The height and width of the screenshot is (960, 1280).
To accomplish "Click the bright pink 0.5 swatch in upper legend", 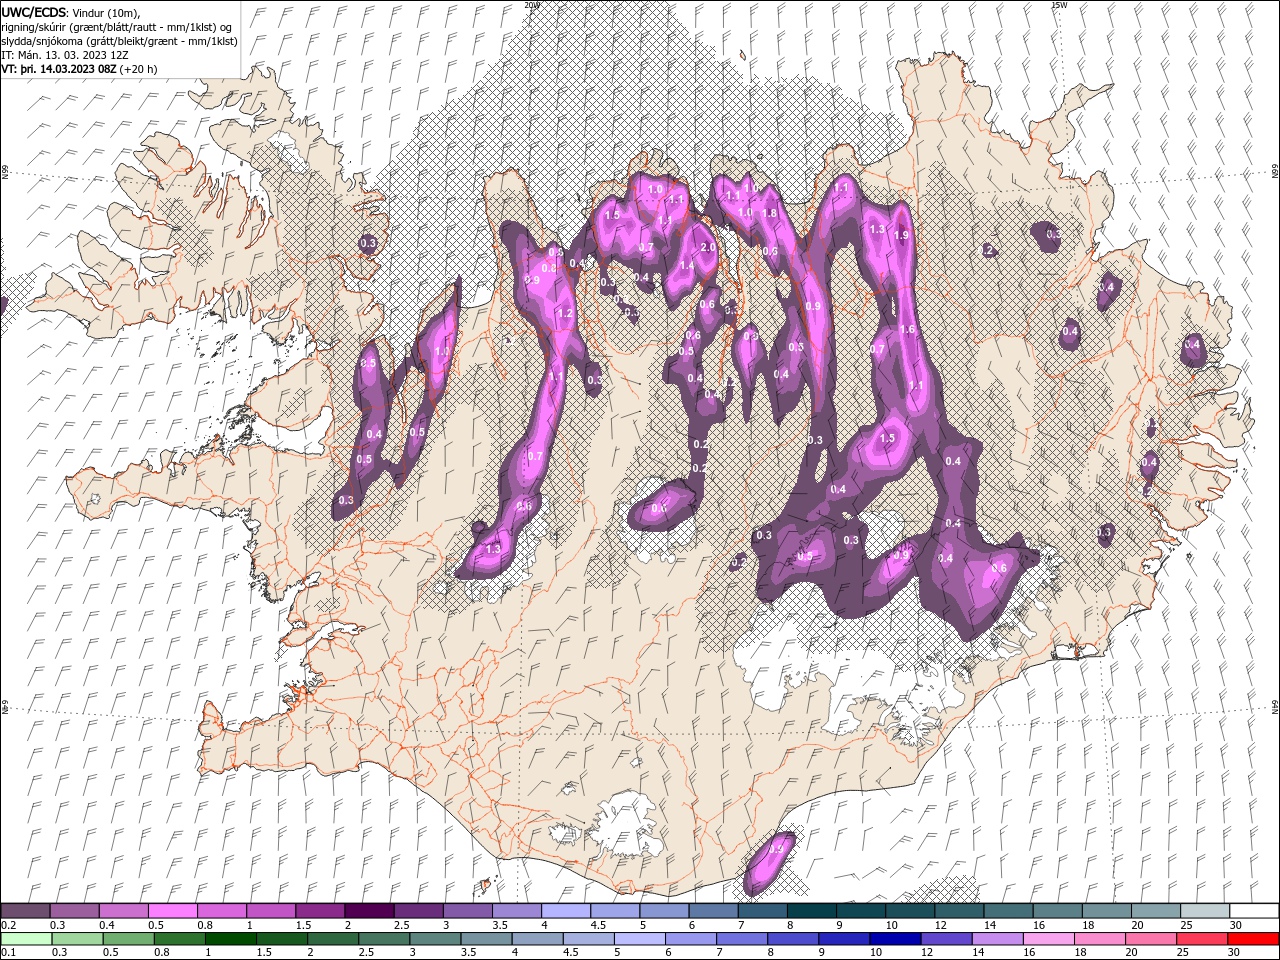I will click(173, 911).
